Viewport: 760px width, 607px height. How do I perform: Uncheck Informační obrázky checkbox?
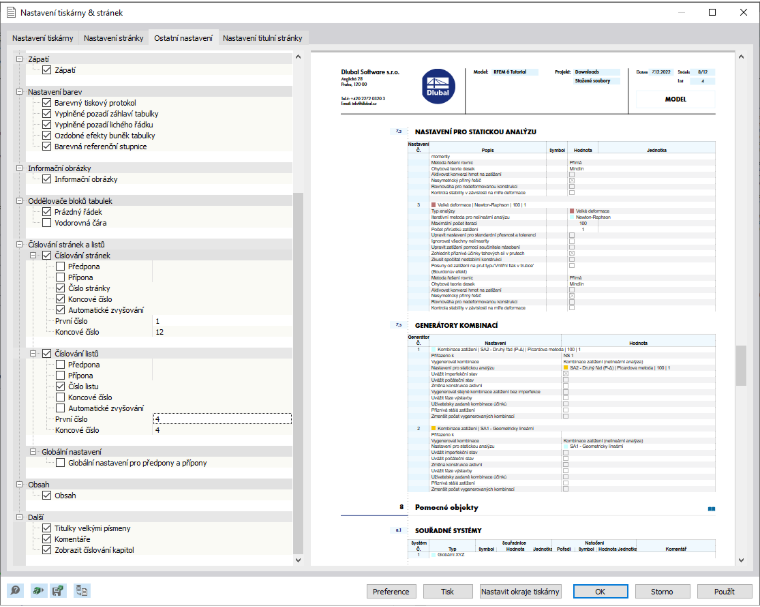[47, 179]
